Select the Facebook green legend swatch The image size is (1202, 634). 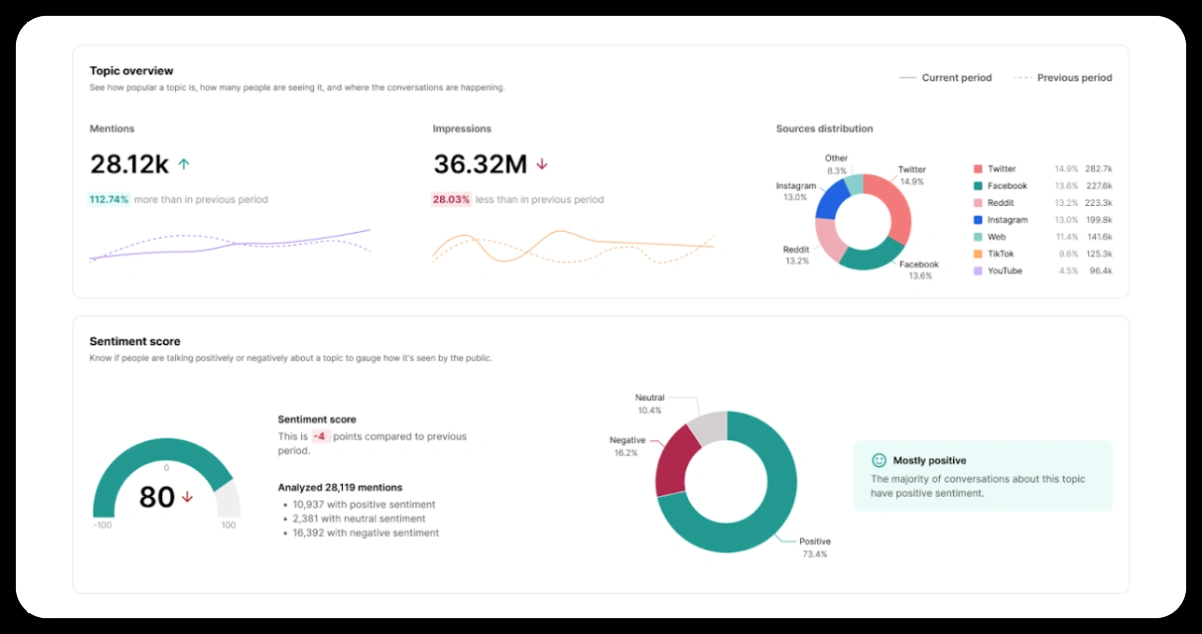978,186
